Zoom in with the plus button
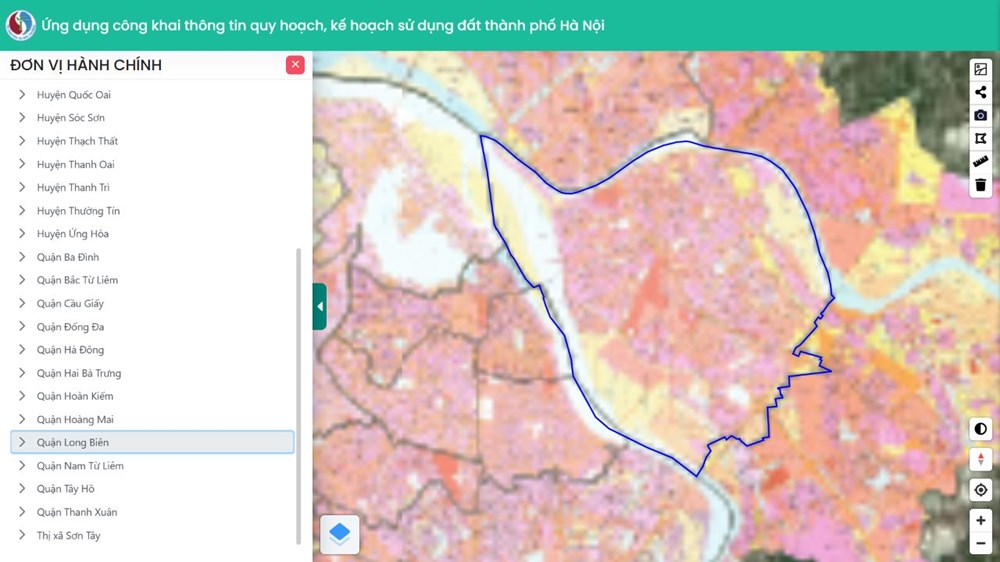Screen dimensions: 1000x562 click(x=980, y=521)
